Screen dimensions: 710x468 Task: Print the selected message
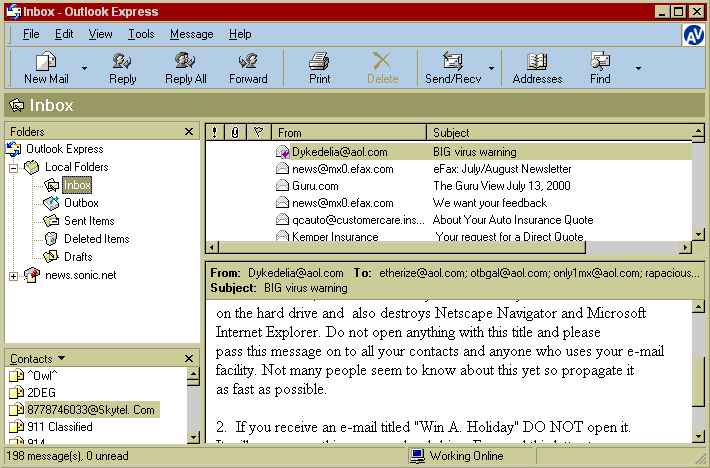pos(320,68)
